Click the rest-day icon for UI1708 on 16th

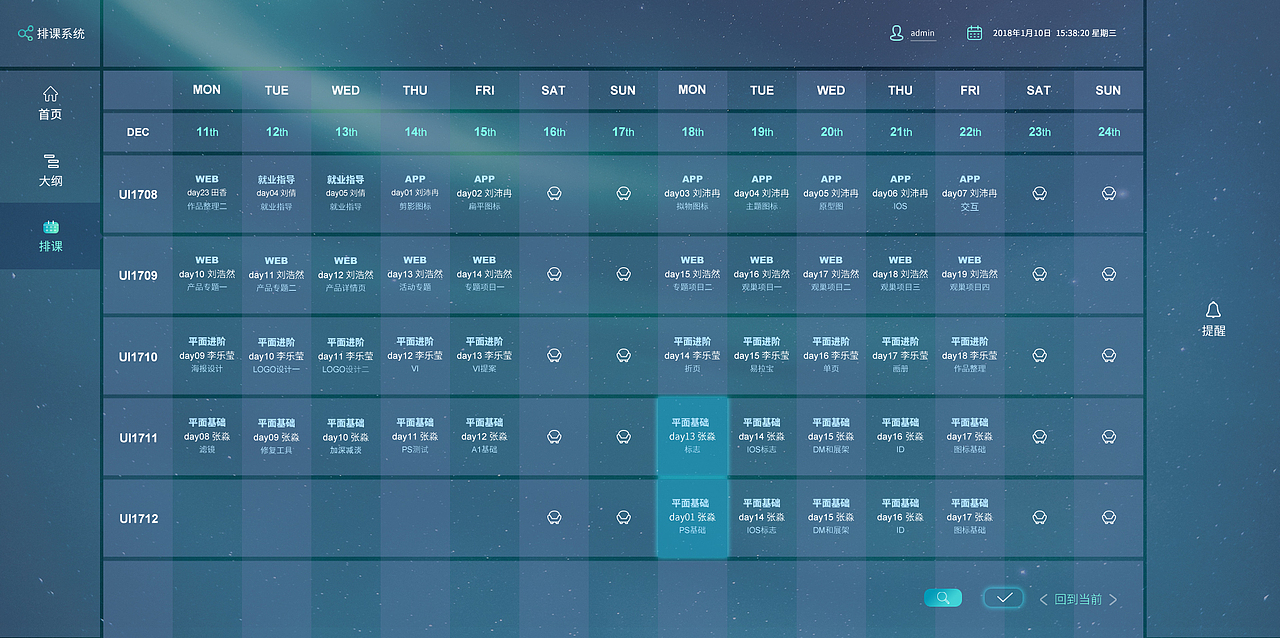[x=554, y=193]
